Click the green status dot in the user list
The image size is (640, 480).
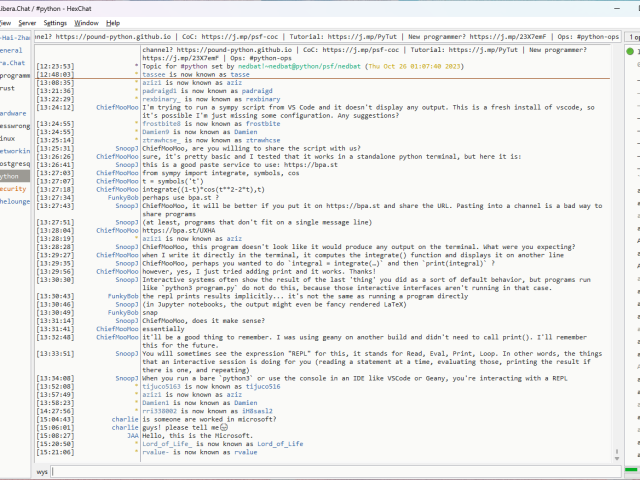[x=630, y=50]
